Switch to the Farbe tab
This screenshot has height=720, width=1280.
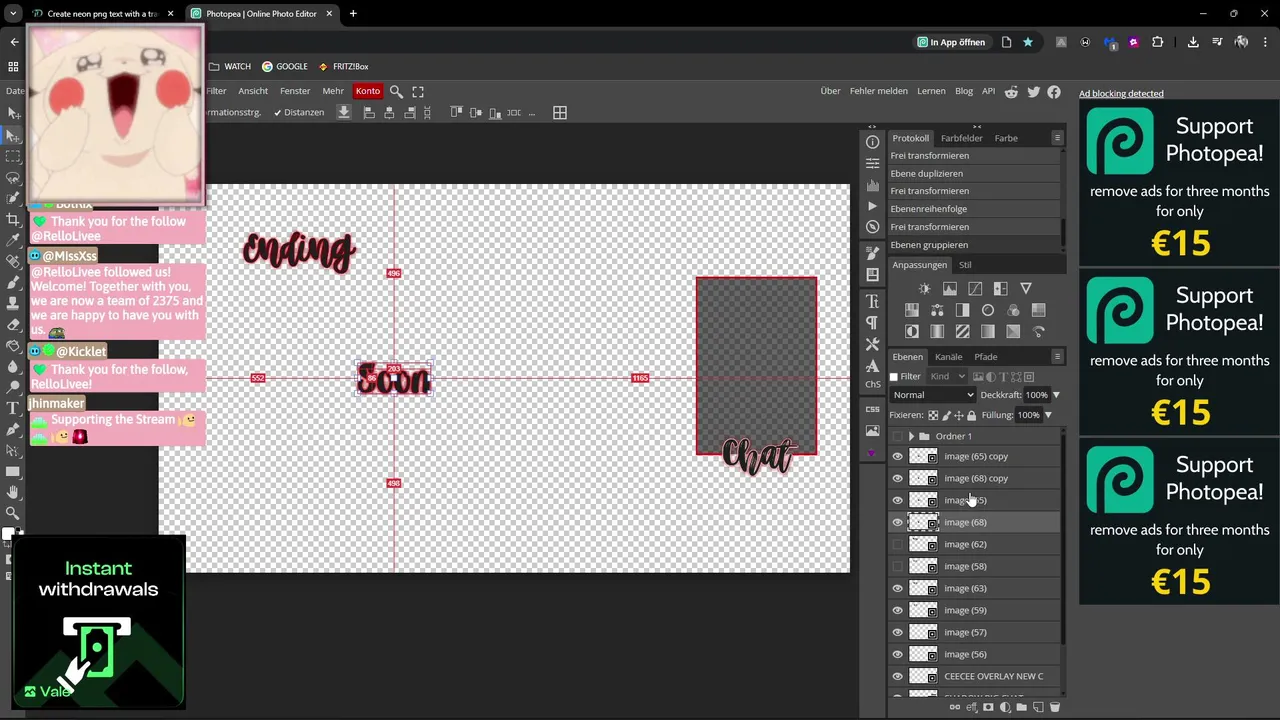pyautogui.click(x=1006, y=138)
